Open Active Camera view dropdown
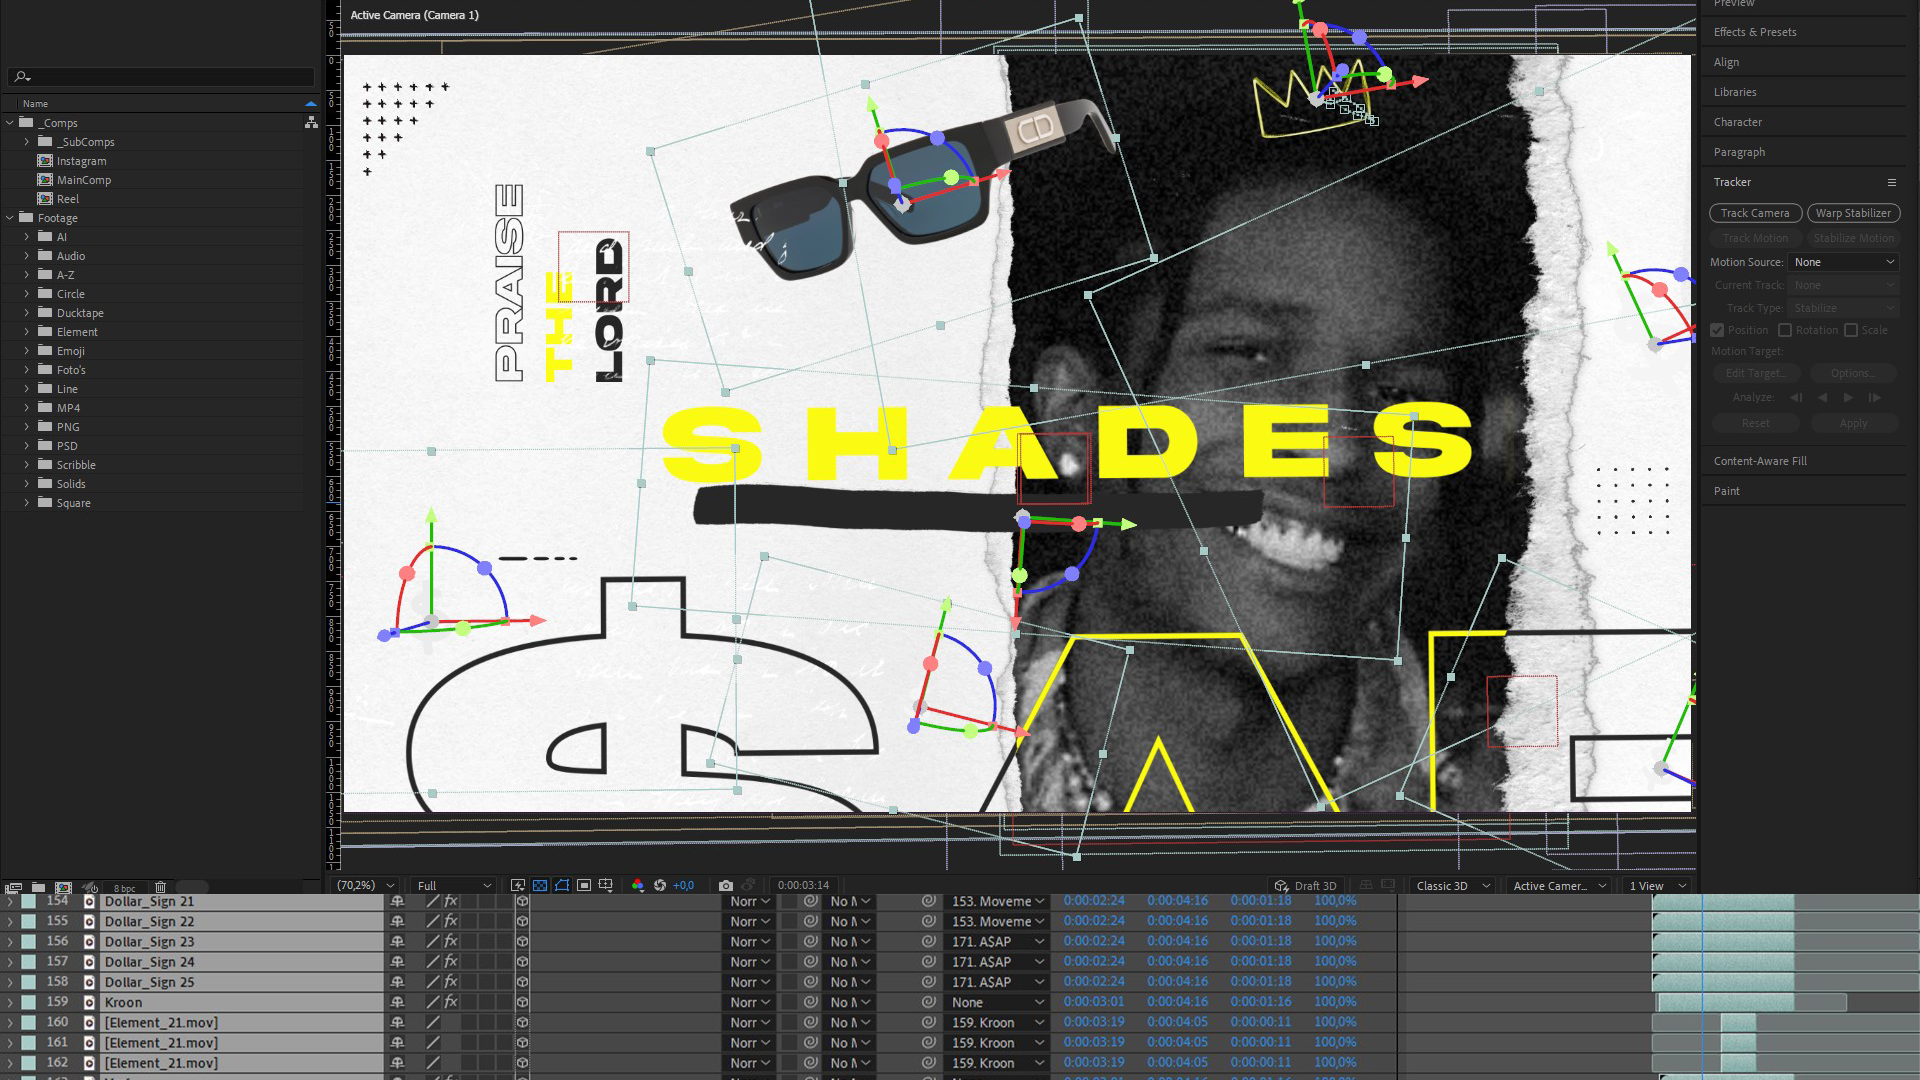This screenshot has width=1920, height=1080. click(1559, 886)
